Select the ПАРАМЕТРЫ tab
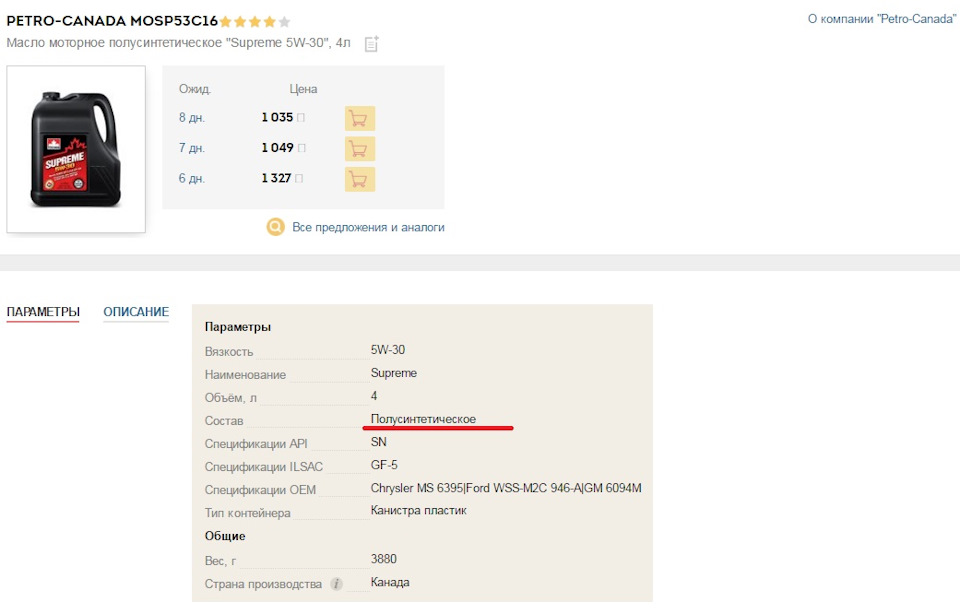The width and height of the screenshot is (960, 614). [x=43, y=312]
